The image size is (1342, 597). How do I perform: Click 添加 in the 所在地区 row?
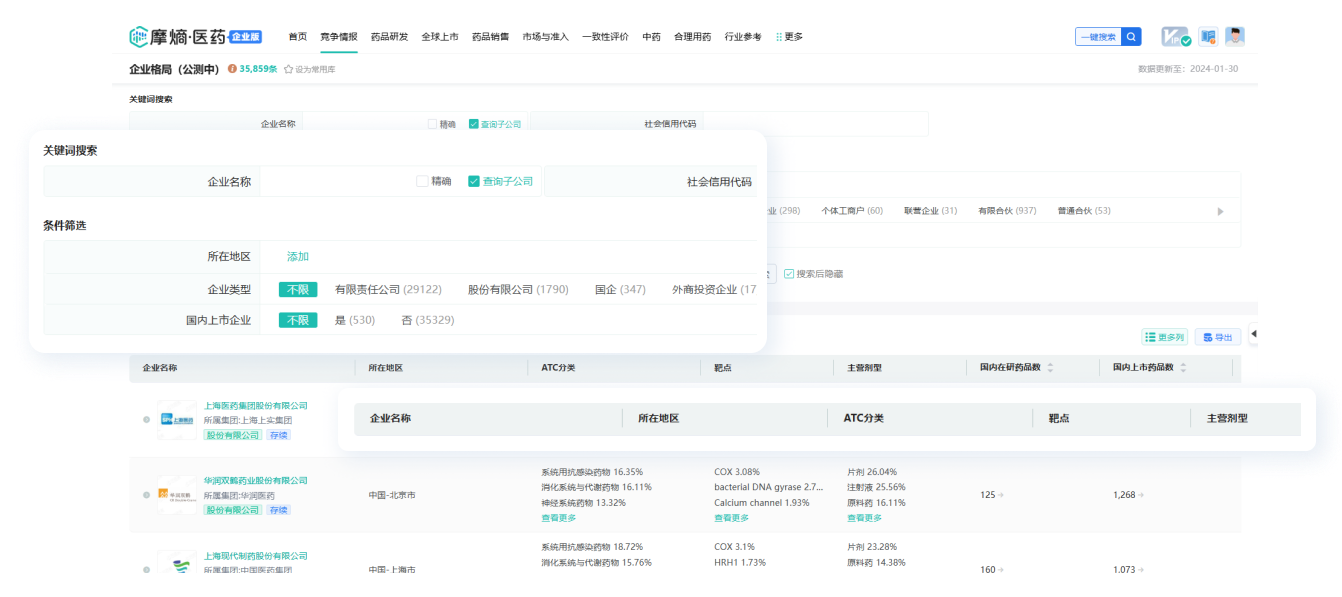point(298,257)
